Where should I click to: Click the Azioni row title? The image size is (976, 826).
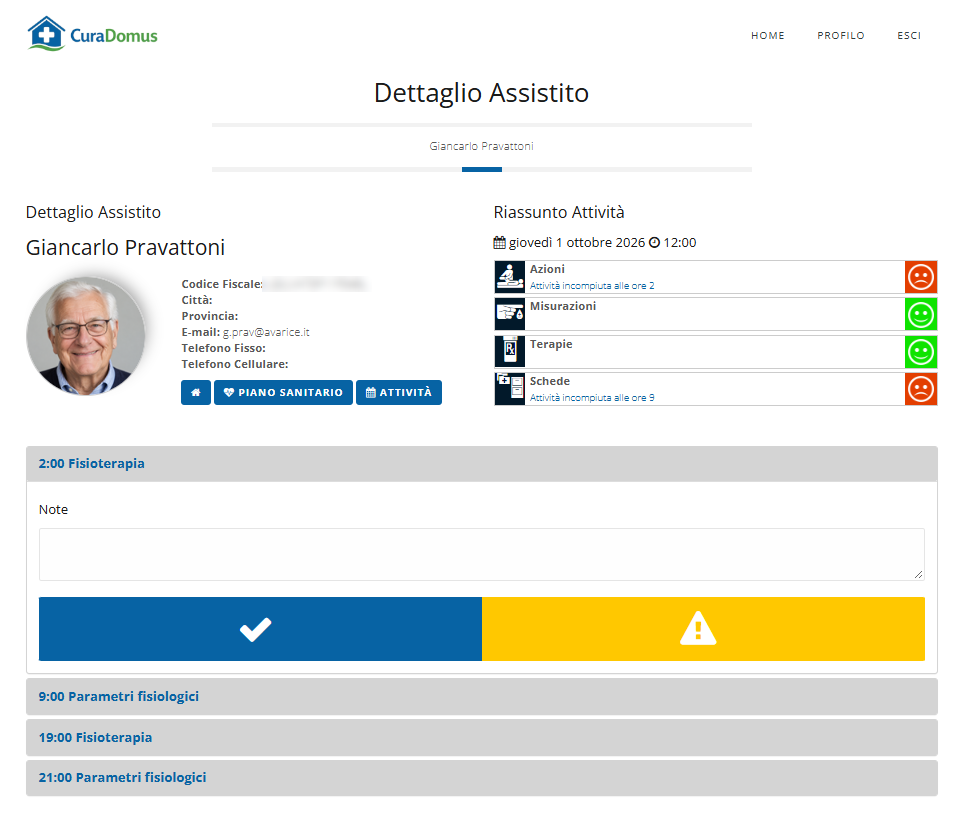(x=547, y=269)
